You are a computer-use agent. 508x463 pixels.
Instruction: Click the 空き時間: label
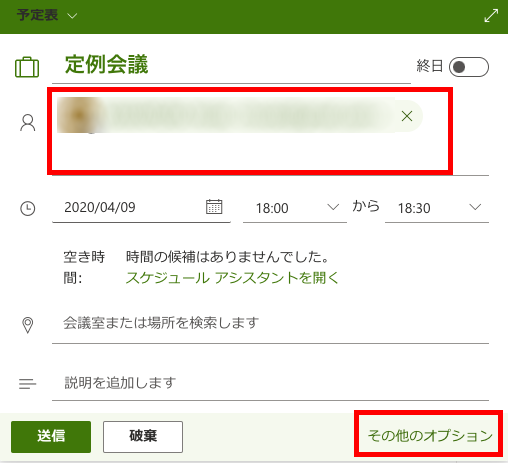84,267
